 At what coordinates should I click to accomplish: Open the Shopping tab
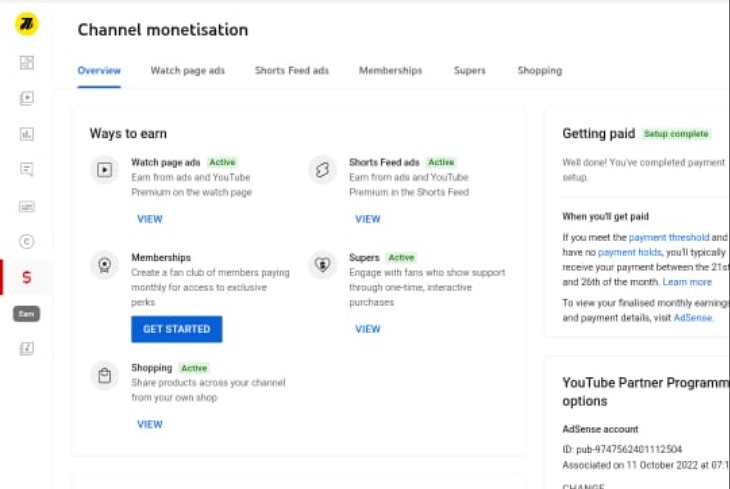point(540,70)
